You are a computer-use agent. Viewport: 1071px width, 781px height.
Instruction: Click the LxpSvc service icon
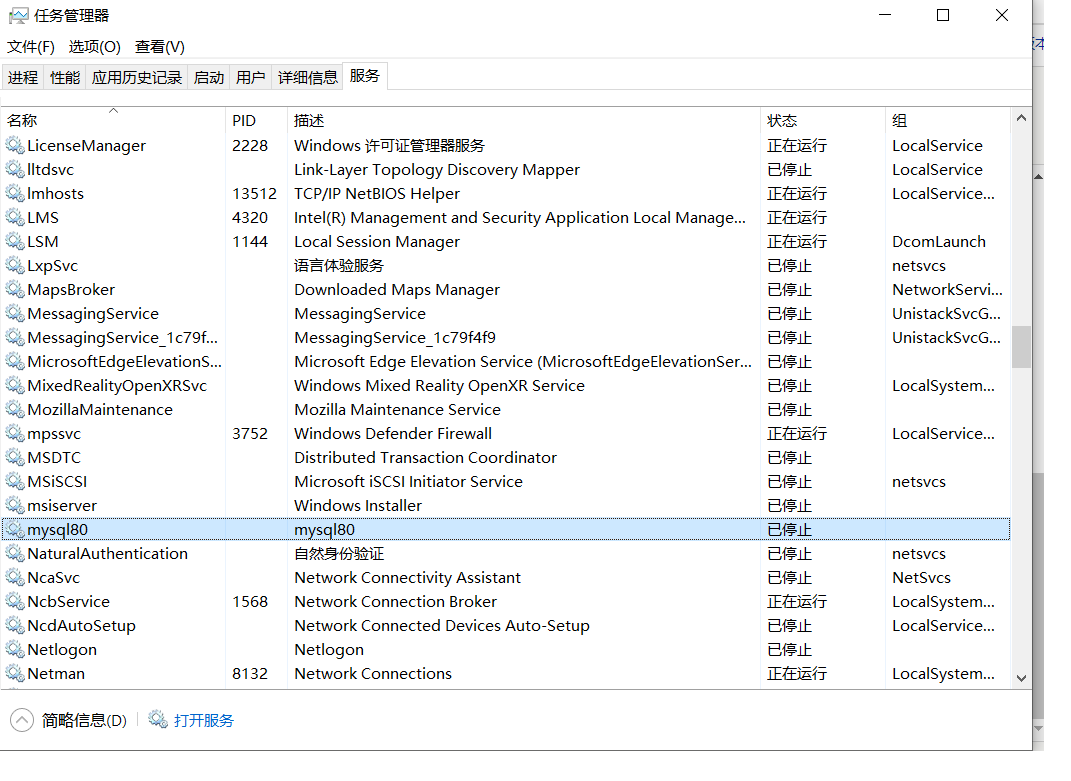point(15,265)
